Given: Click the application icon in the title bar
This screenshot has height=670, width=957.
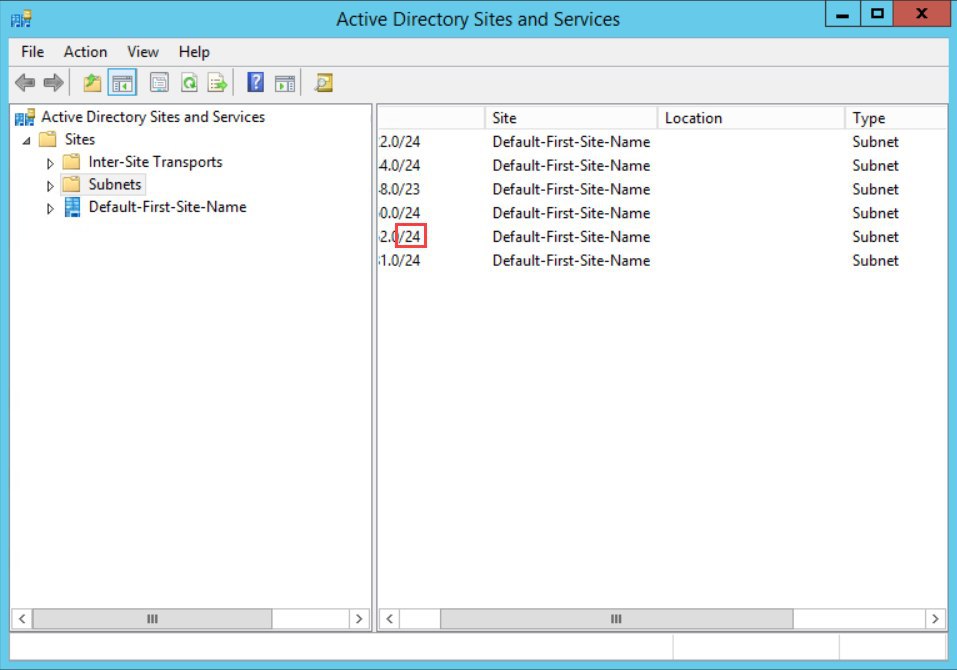Looking at the screenshot, I should (21, 19).
